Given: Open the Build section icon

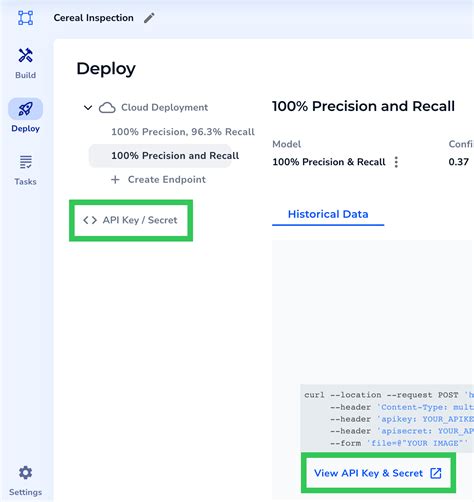Looking at the screenshot, I should [25, 55].
